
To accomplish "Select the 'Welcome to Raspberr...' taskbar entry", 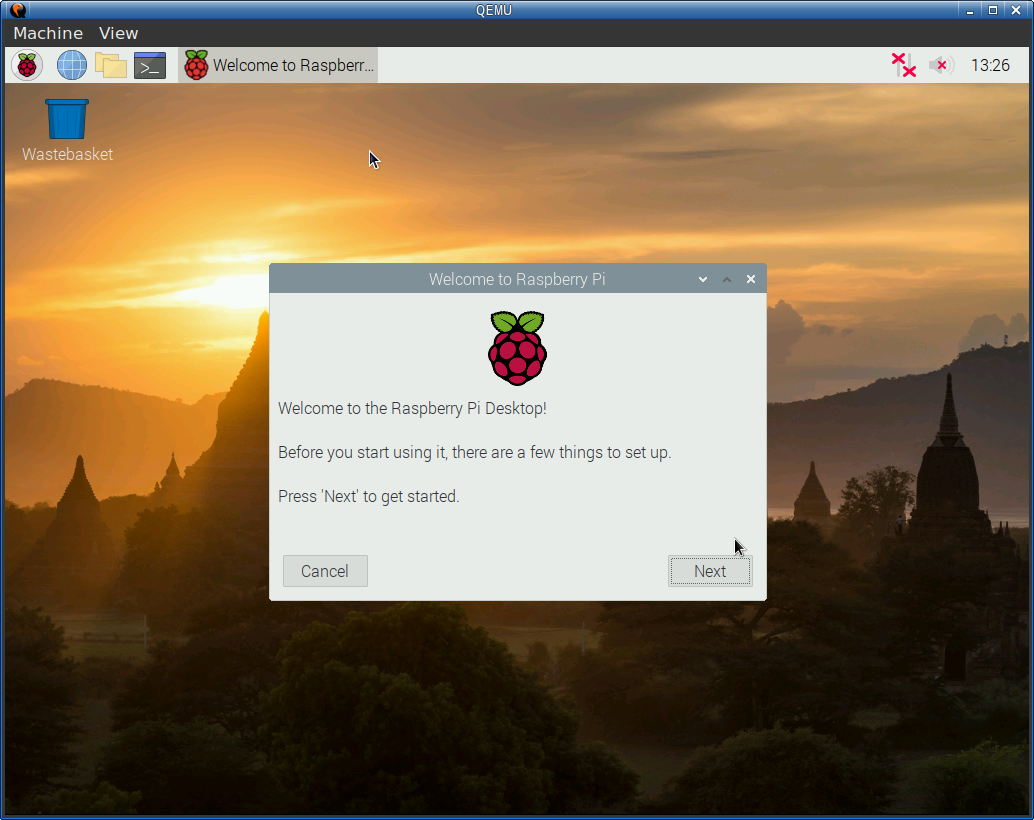I will pyautogui.click(x=278, y=65).
